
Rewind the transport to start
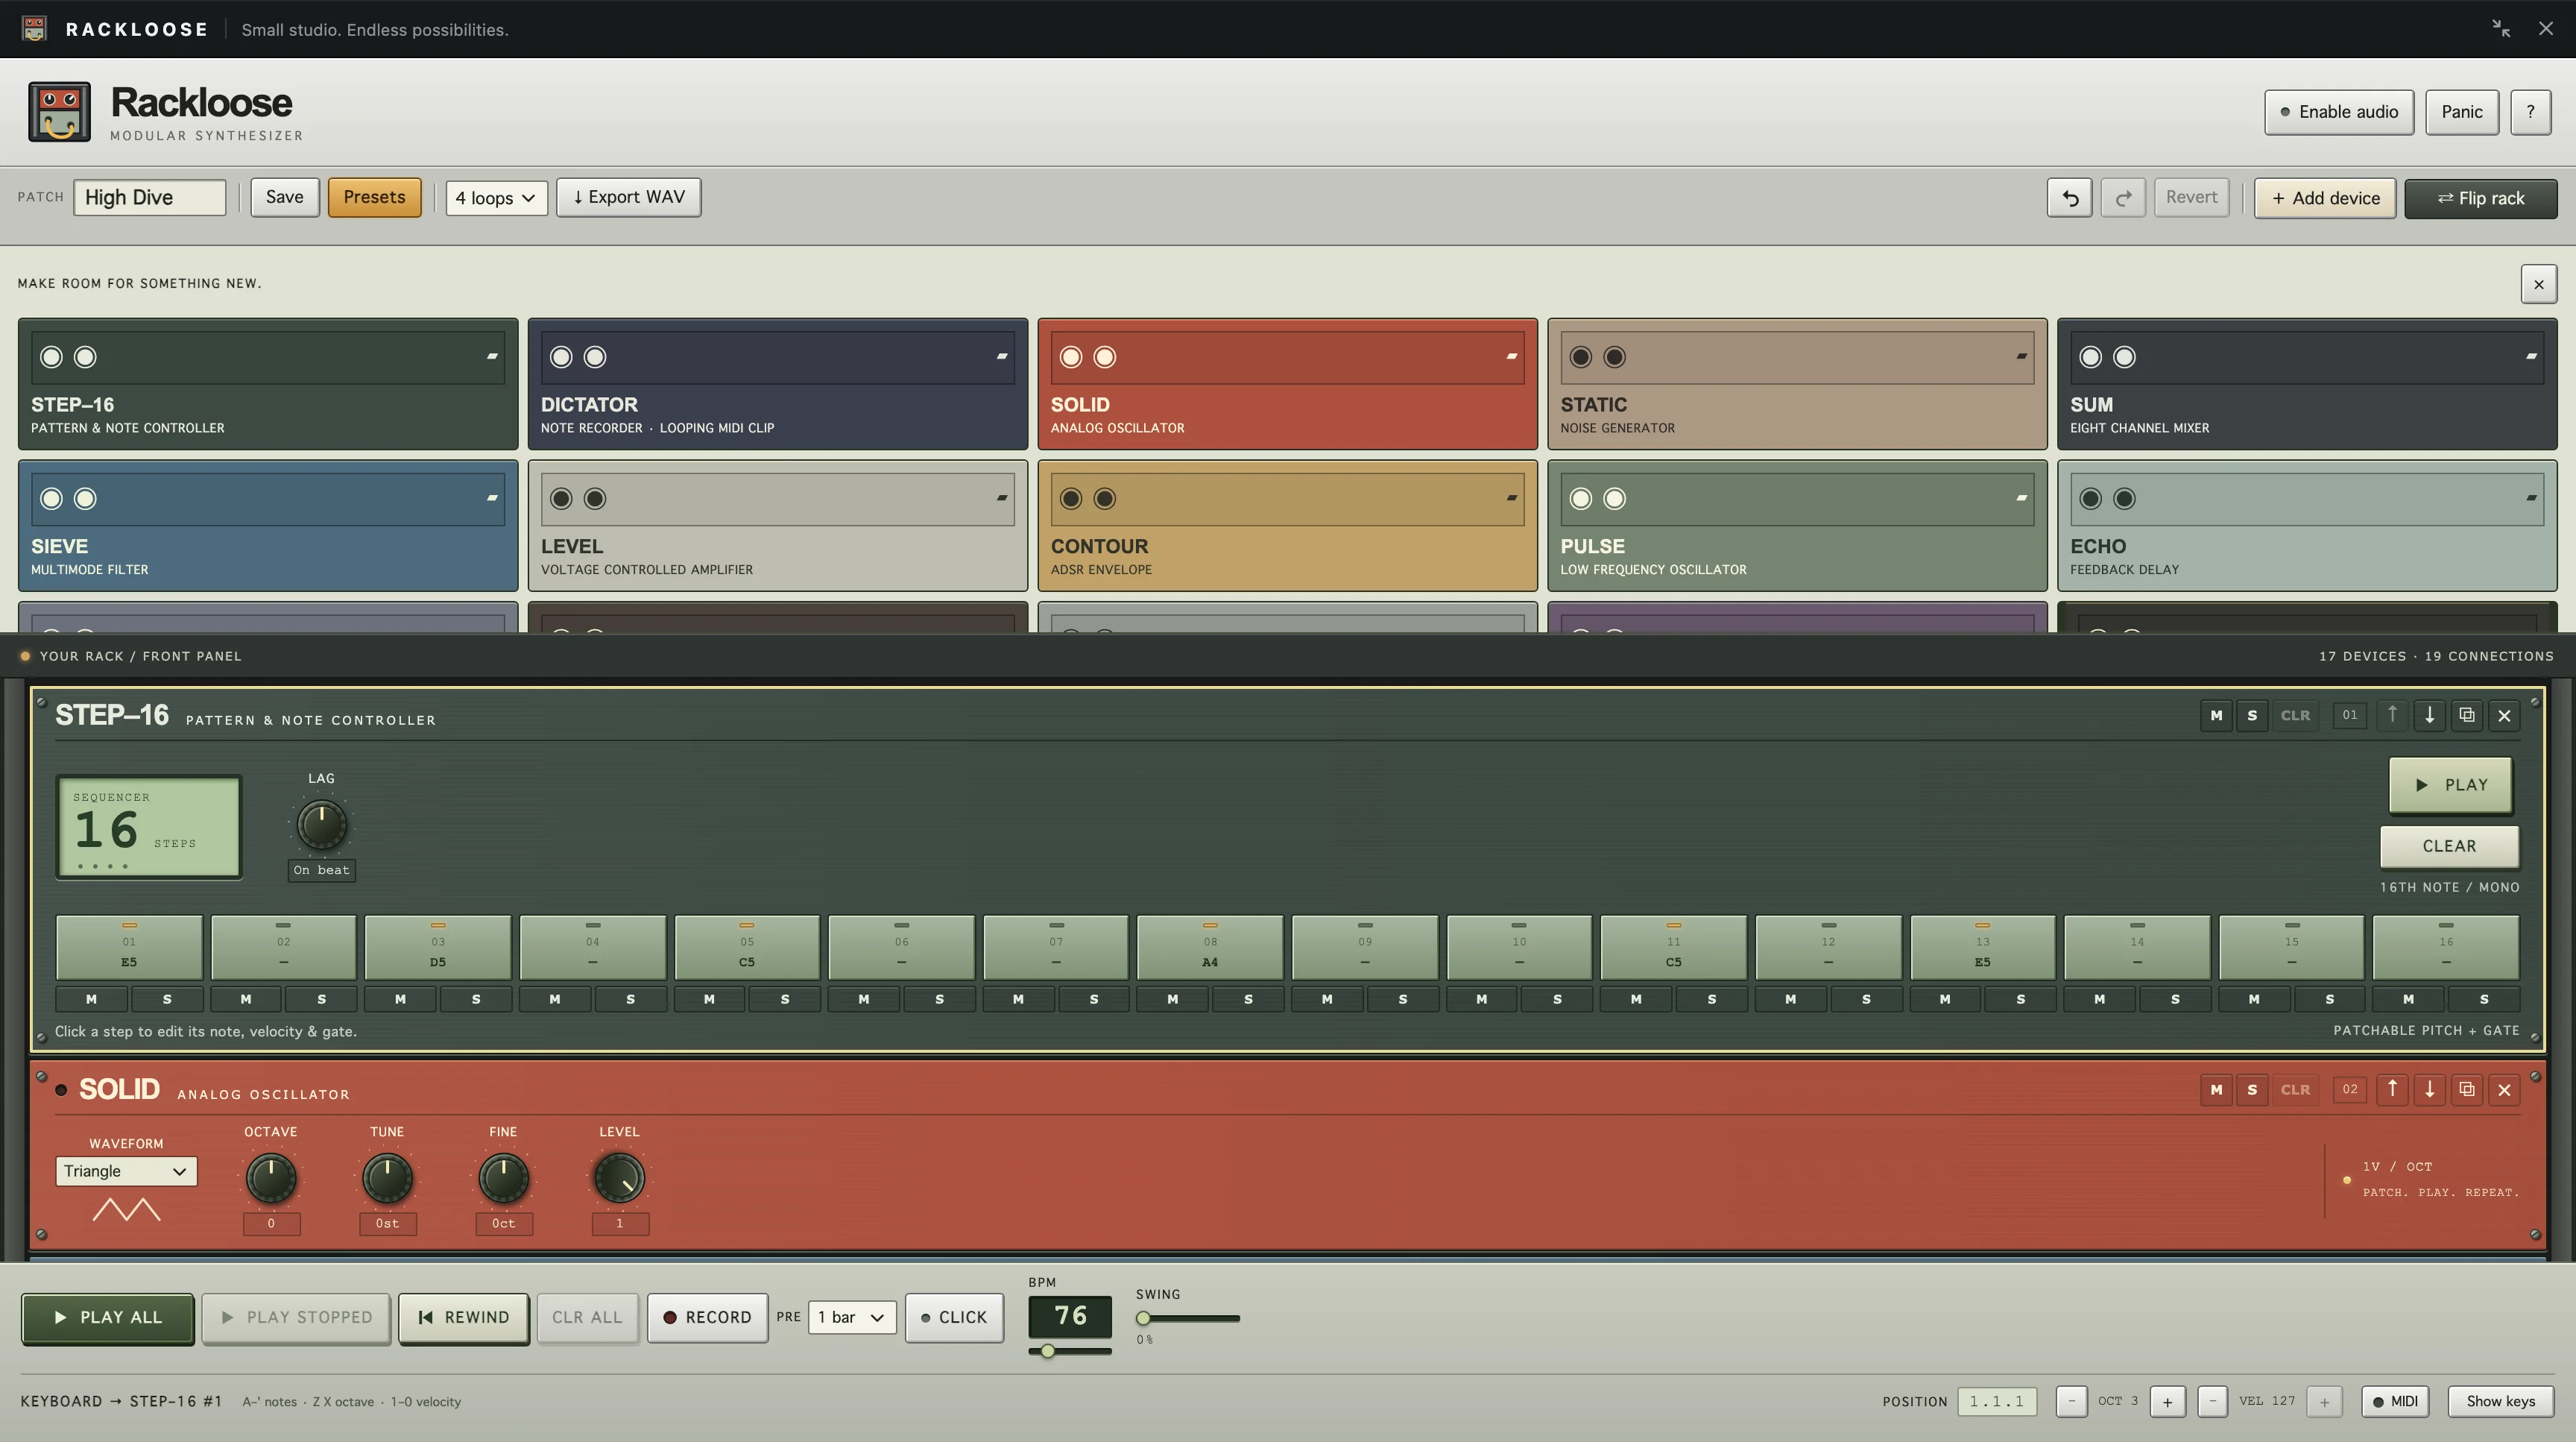point(463,1318)
